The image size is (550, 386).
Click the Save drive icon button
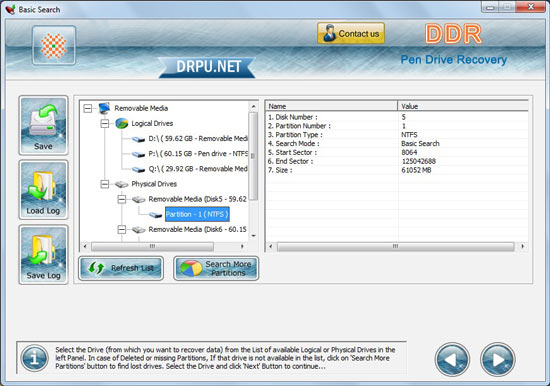pos(43,125)
